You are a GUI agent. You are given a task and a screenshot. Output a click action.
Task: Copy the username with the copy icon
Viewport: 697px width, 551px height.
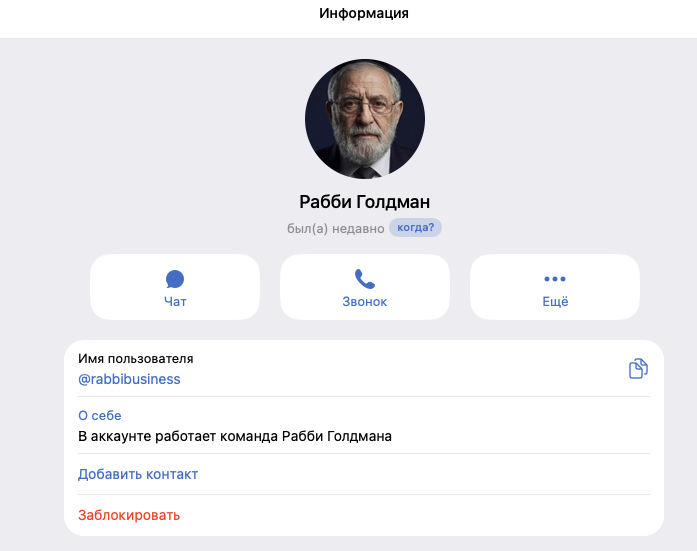click(x=638, y=368)
